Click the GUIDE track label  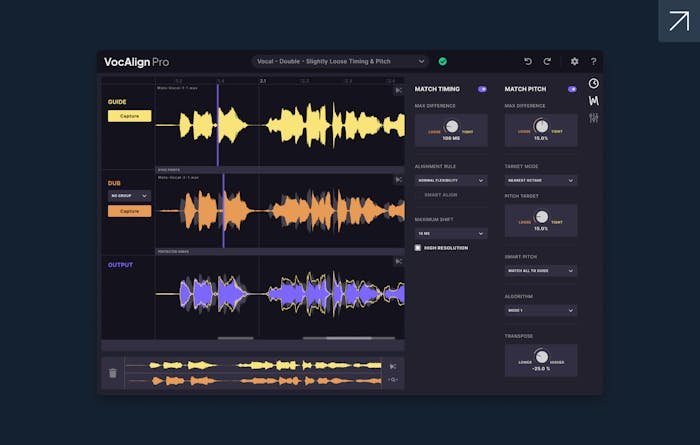tap(117, 102)
